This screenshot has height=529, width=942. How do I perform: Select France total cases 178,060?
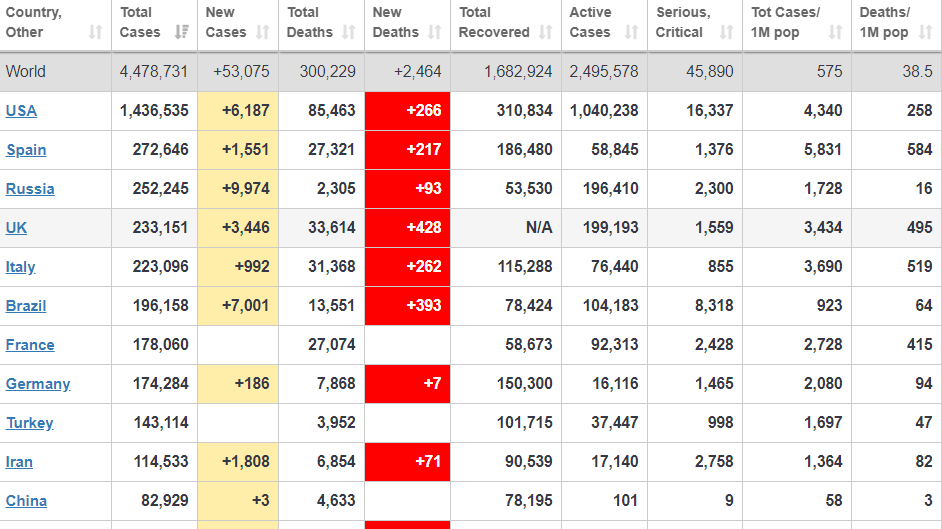coord(160,345)
